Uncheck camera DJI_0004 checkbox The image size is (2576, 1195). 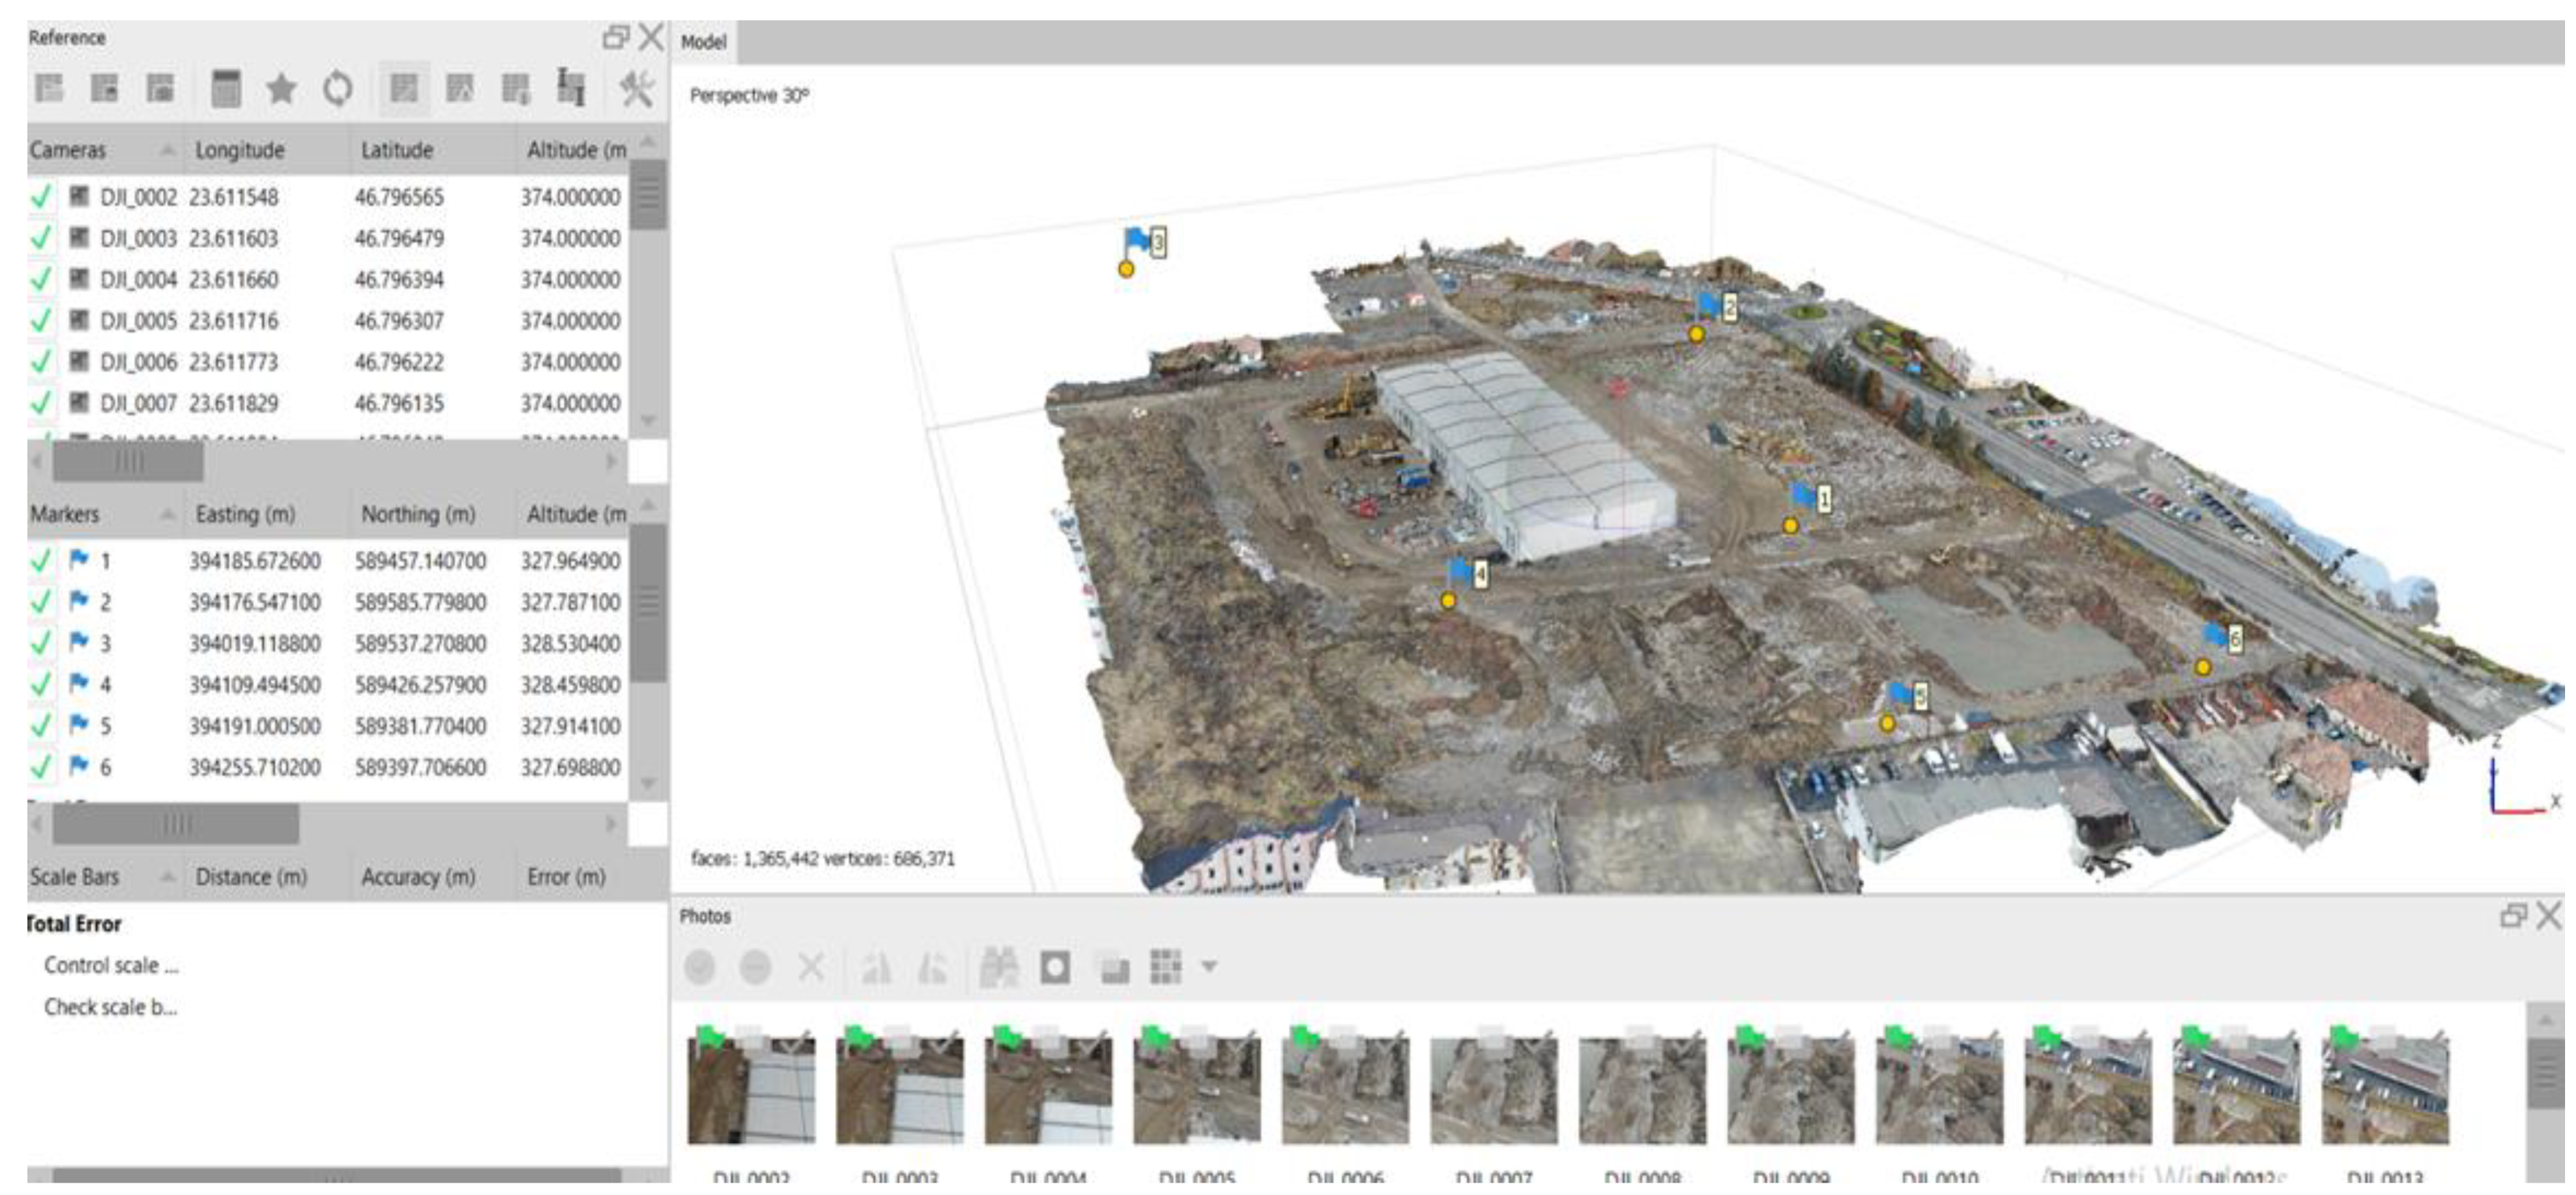click(41, 280)
